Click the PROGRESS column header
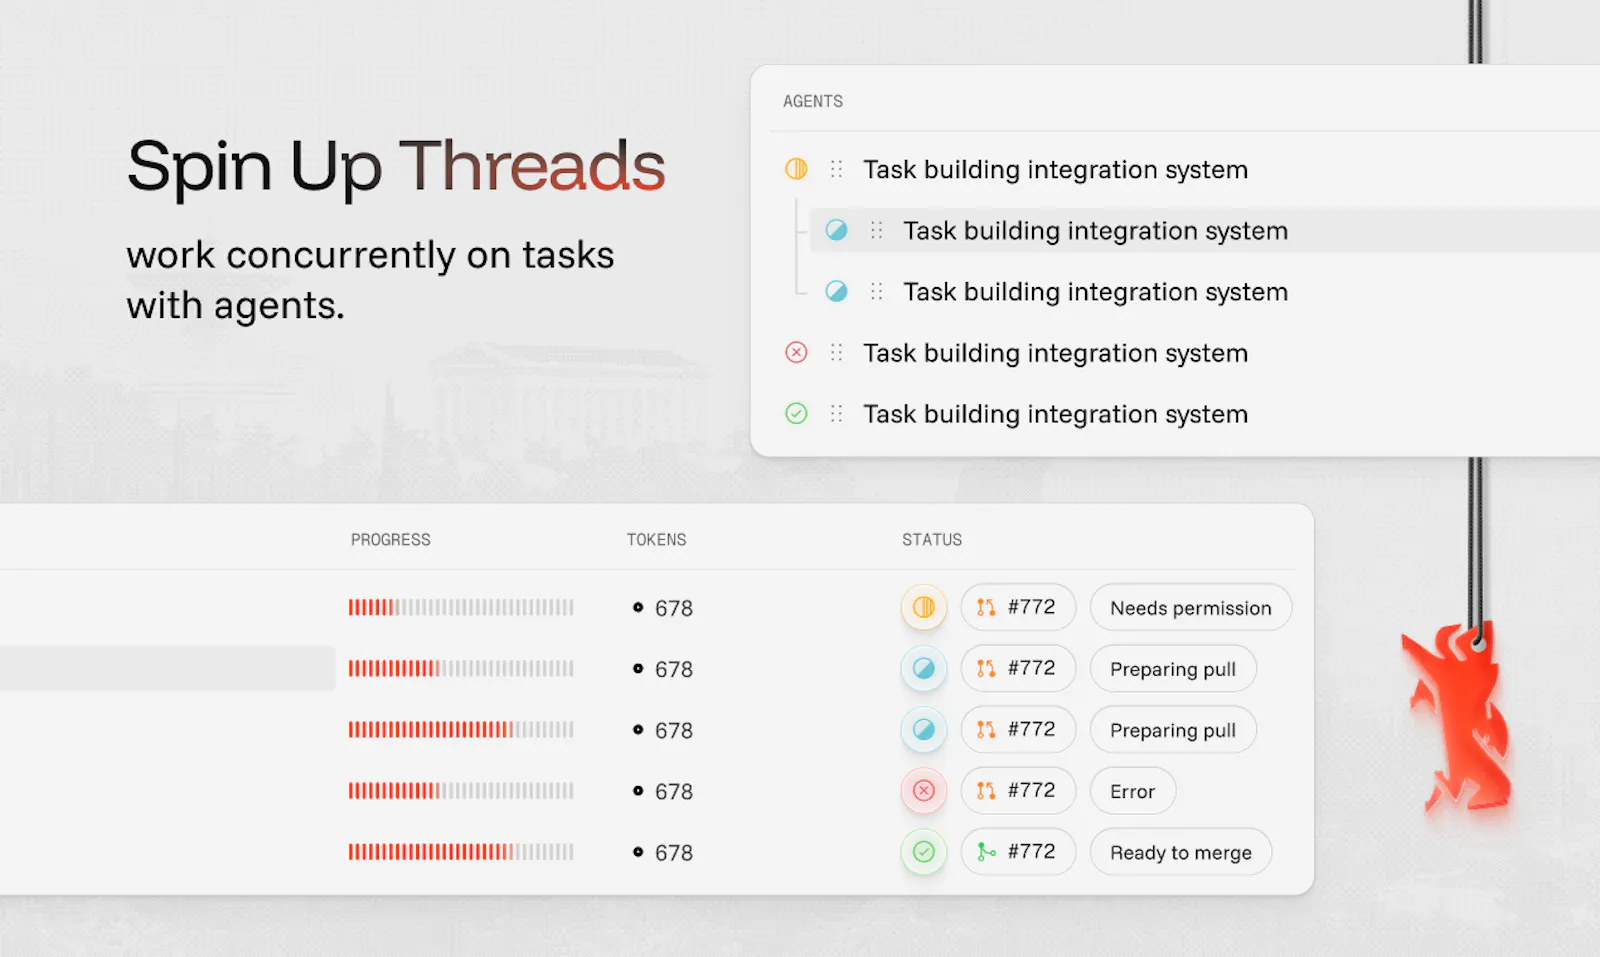This screenshot has height=957, width=1600. pyautogui.click(x=391, y=539)
